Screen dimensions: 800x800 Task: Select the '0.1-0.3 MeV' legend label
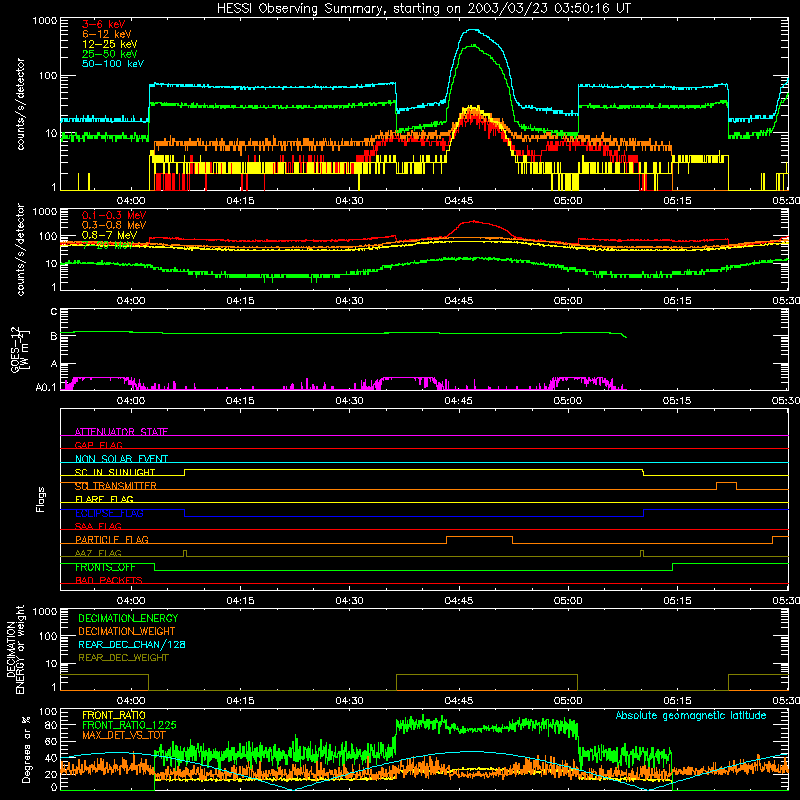pos(114,215)
